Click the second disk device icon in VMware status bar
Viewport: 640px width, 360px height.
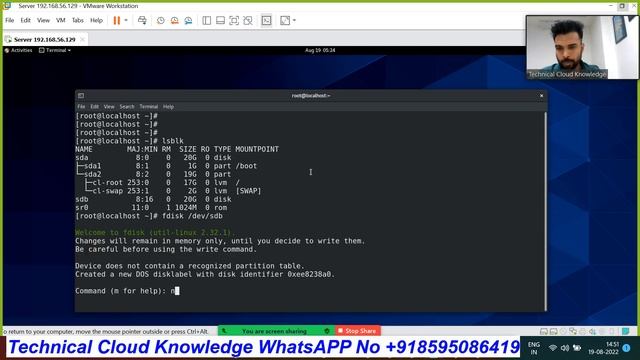pos(553,331)
